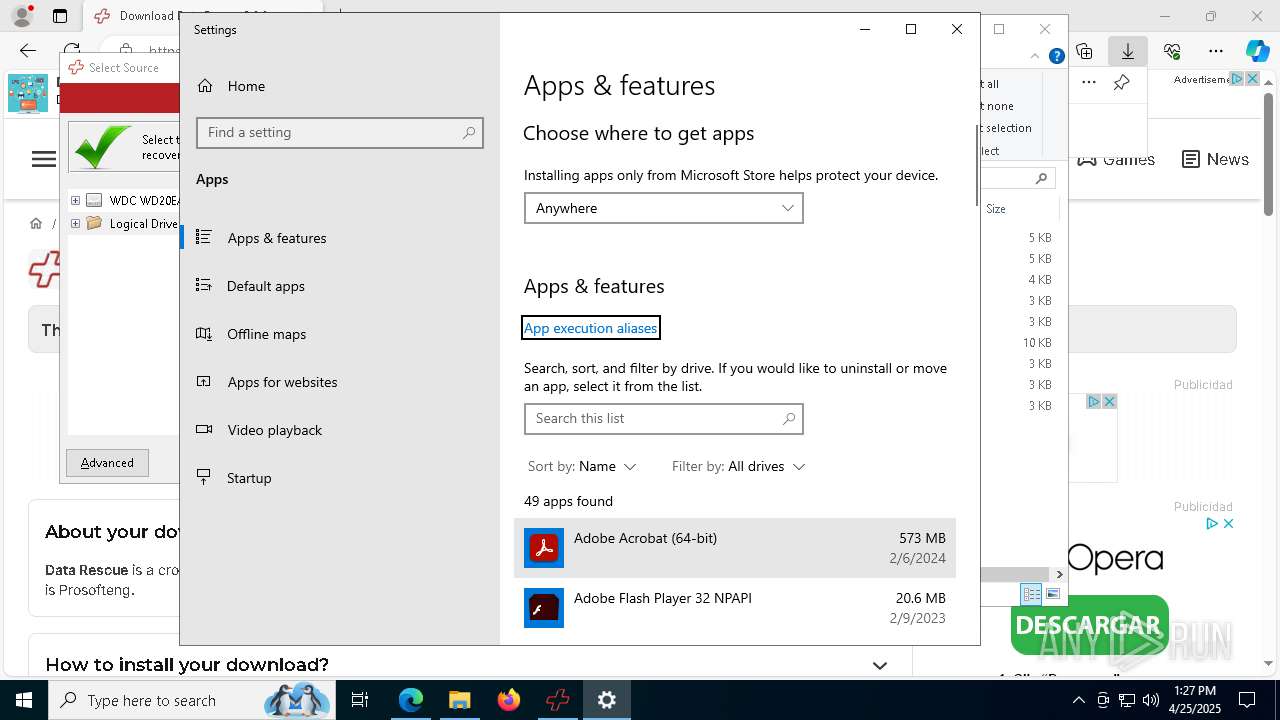Open Edge profile avatar icon
The image size is (1280, 720).
(x=22, y=16)
